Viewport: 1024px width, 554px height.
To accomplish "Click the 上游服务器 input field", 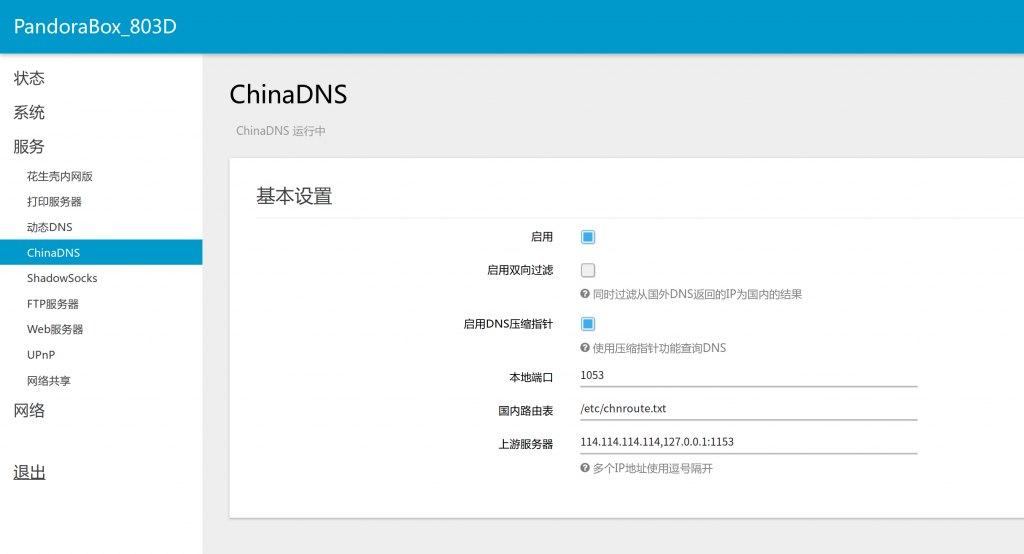I will [748, 442].
